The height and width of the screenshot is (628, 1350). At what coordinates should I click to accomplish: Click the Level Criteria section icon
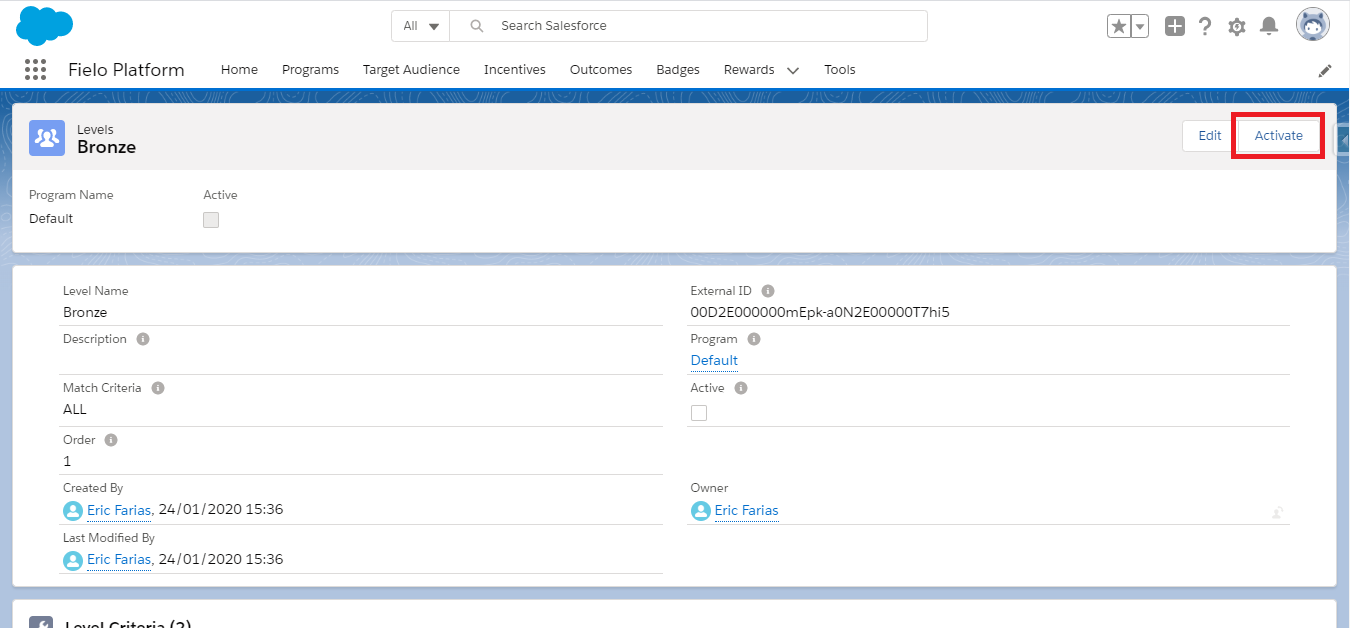(41, 622)
